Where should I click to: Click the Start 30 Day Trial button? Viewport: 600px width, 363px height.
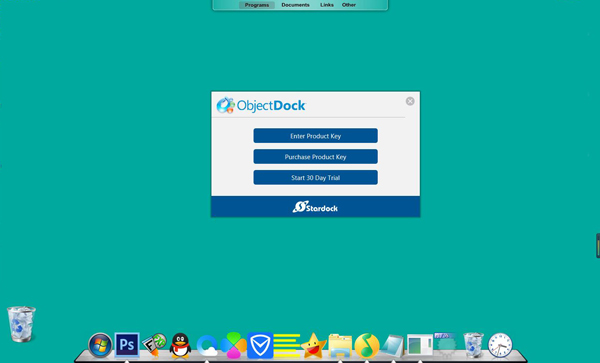[315, 177]
